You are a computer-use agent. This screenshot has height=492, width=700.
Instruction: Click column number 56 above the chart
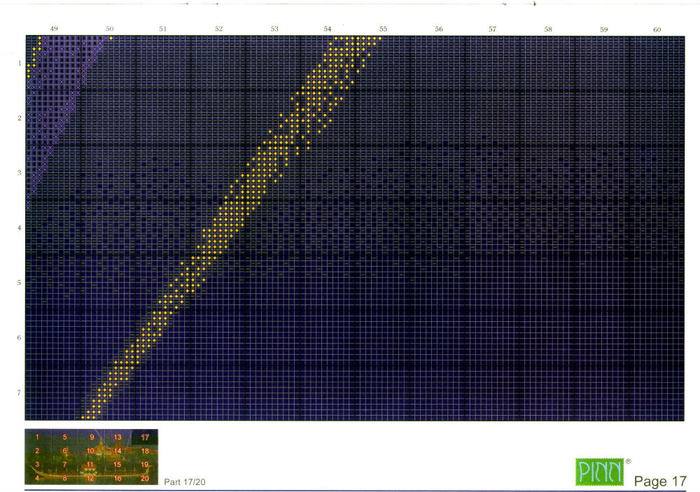point(439,29)
